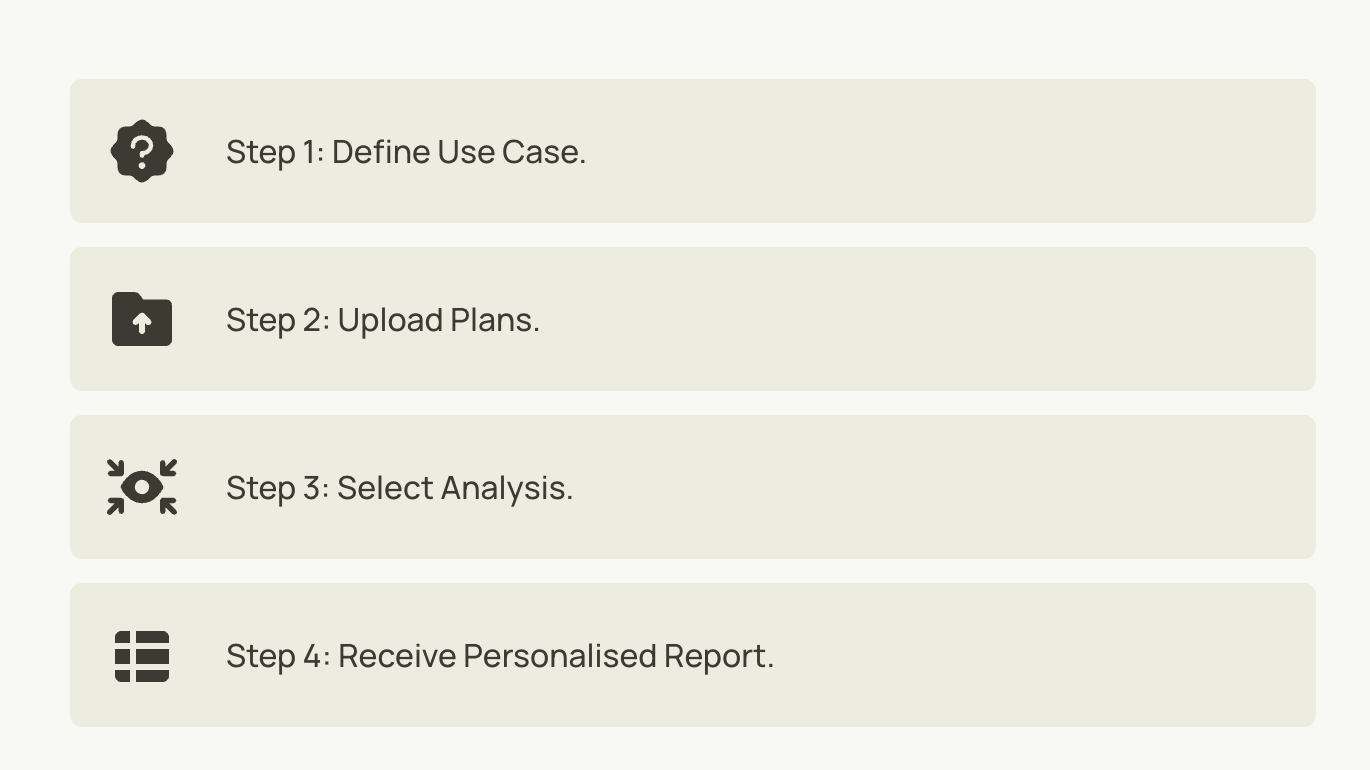1370x770 pixels.
Task: Click the words 'Upload Plans'
Action: coord(438,320)
